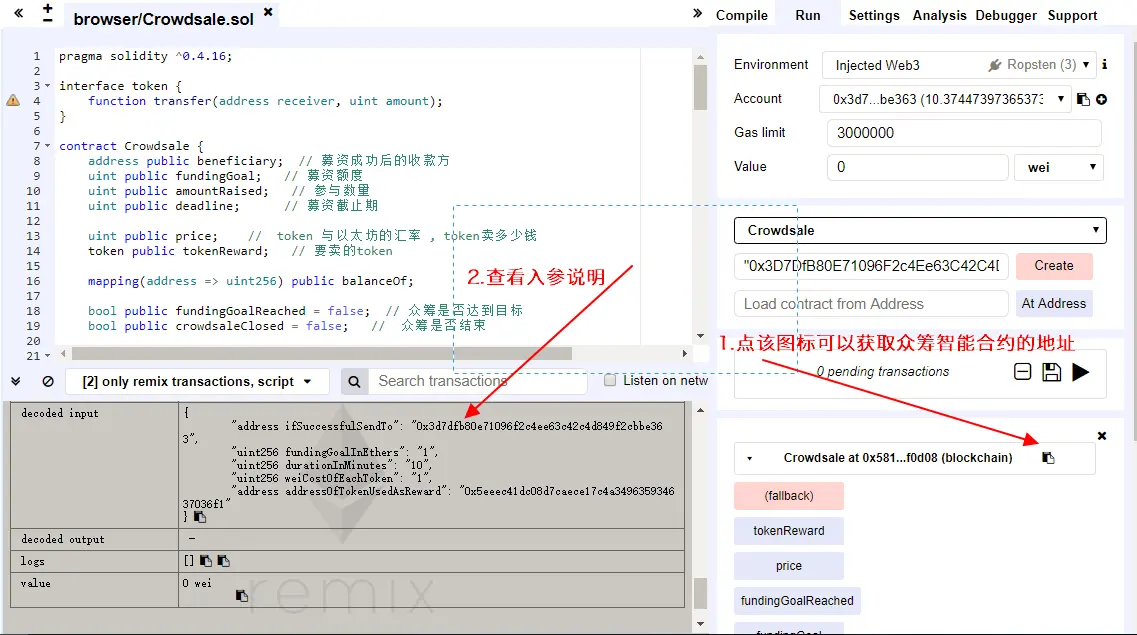This screenshot has height=635, width=1137.
Task: Open the Debugger tab
Action: [1006, 15]
